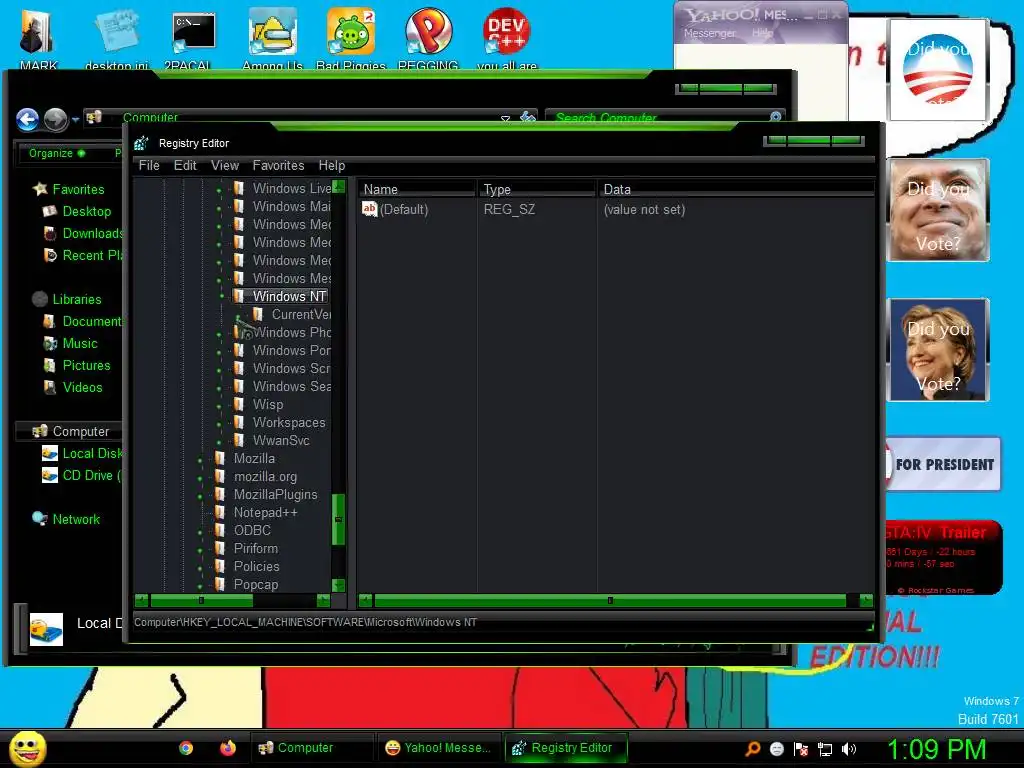
Task: Click the Hillary Did you Vote thumbnail
Action: click(x=938, y=349)
